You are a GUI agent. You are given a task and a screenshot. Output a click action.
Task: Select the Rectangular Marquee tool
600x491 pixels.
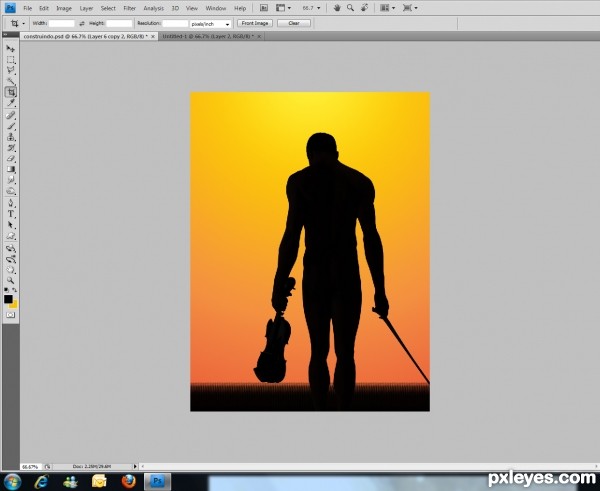click(x=10, y=60)
